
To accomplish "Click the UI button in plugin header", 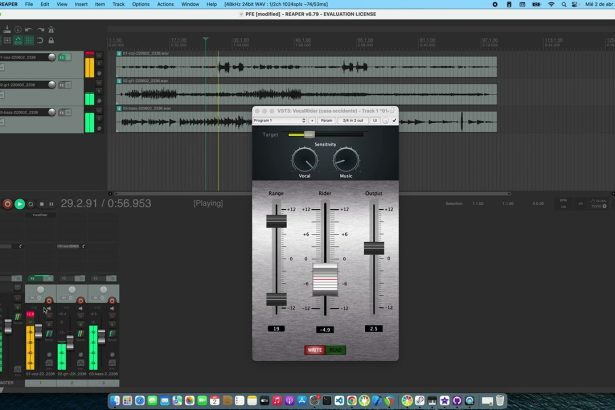I will pyautogui.click(x=374, y=120).
